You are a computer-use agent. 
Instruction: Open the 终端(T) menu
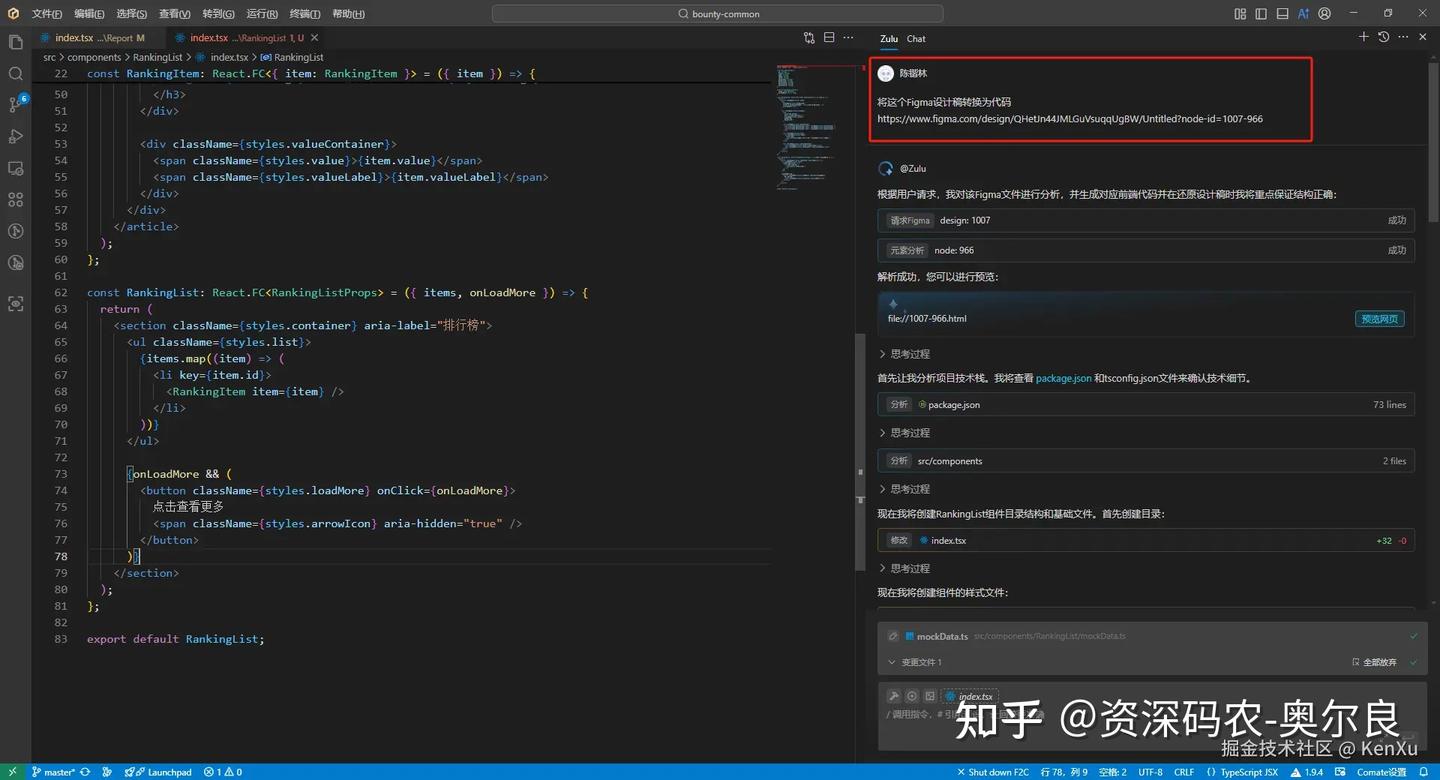tap(305, 14)
